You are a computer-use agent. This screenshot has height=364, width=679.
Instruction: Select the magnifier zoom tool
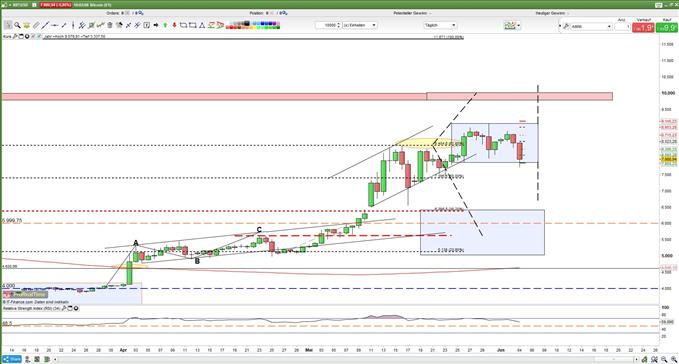(x=17, y=26)
